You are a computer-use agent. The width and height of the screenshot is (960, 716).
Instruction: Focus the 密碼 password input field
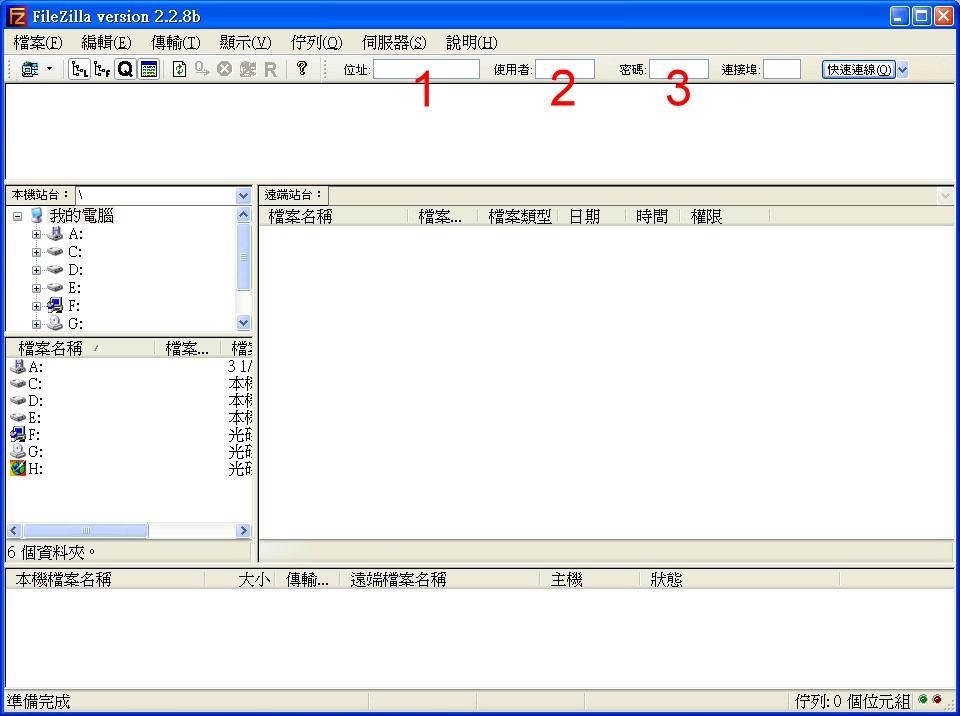(x=679, y=69)
